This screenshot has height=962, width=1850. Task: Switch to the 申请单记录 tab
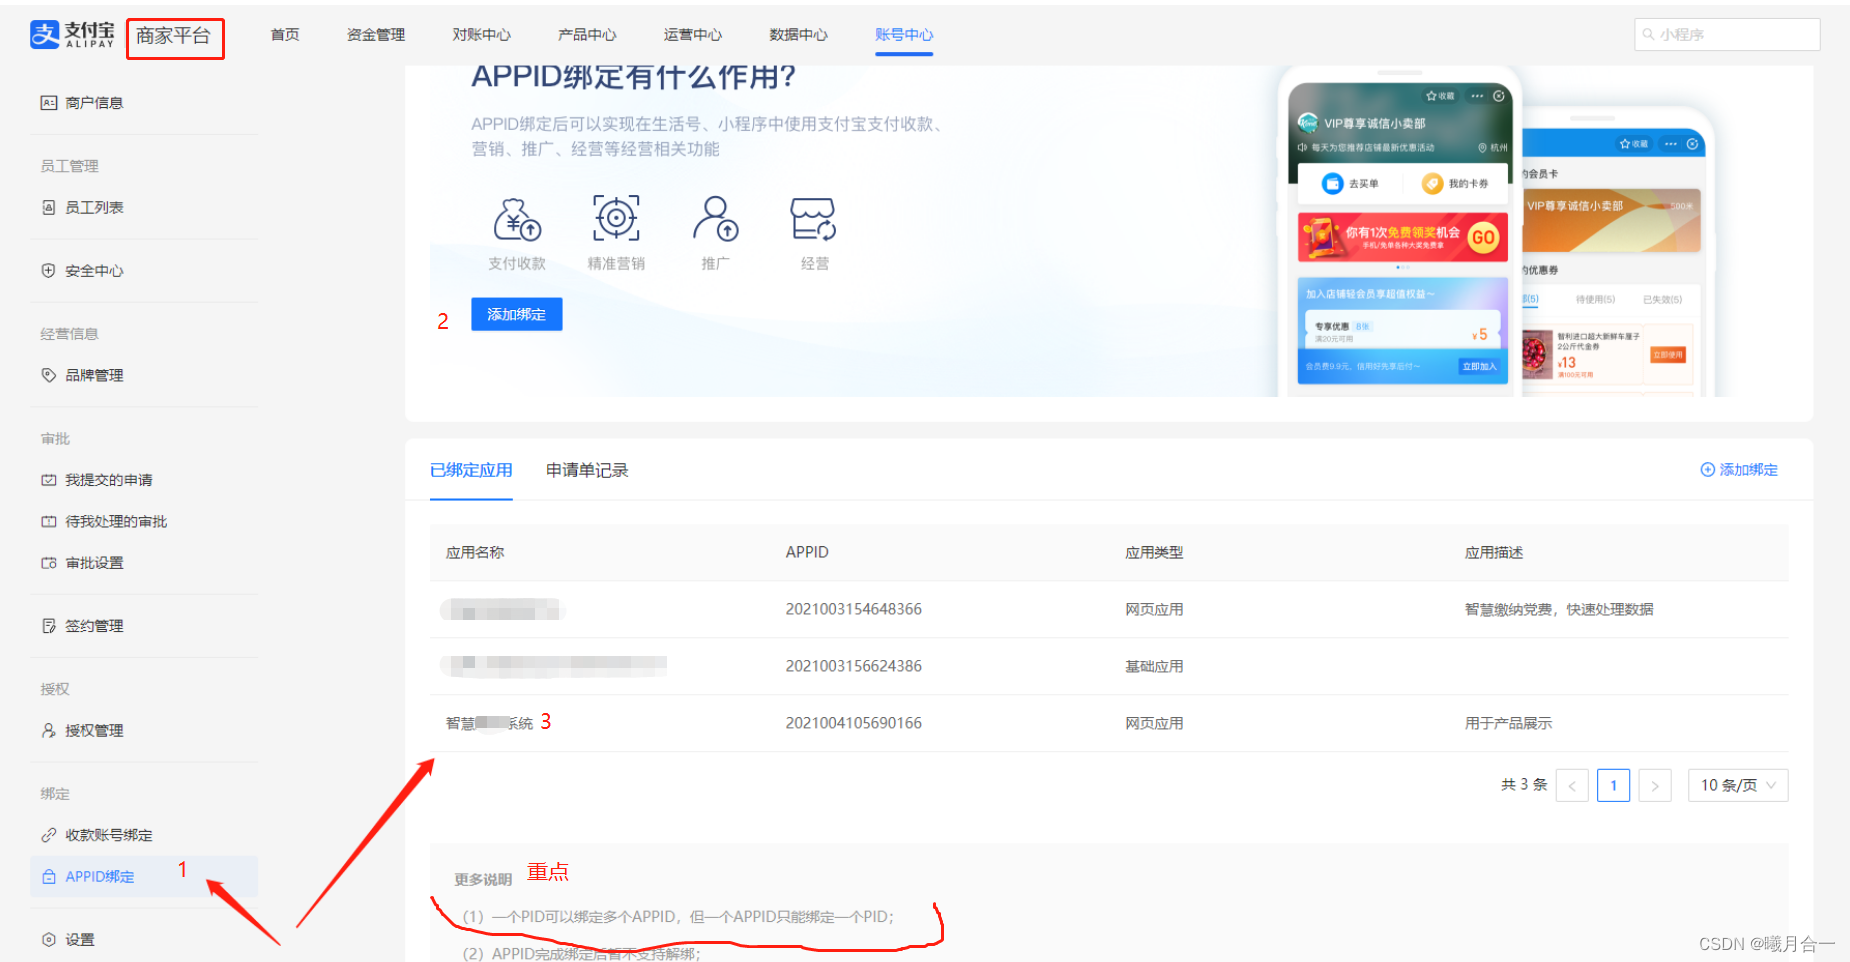tap(587, 470)
